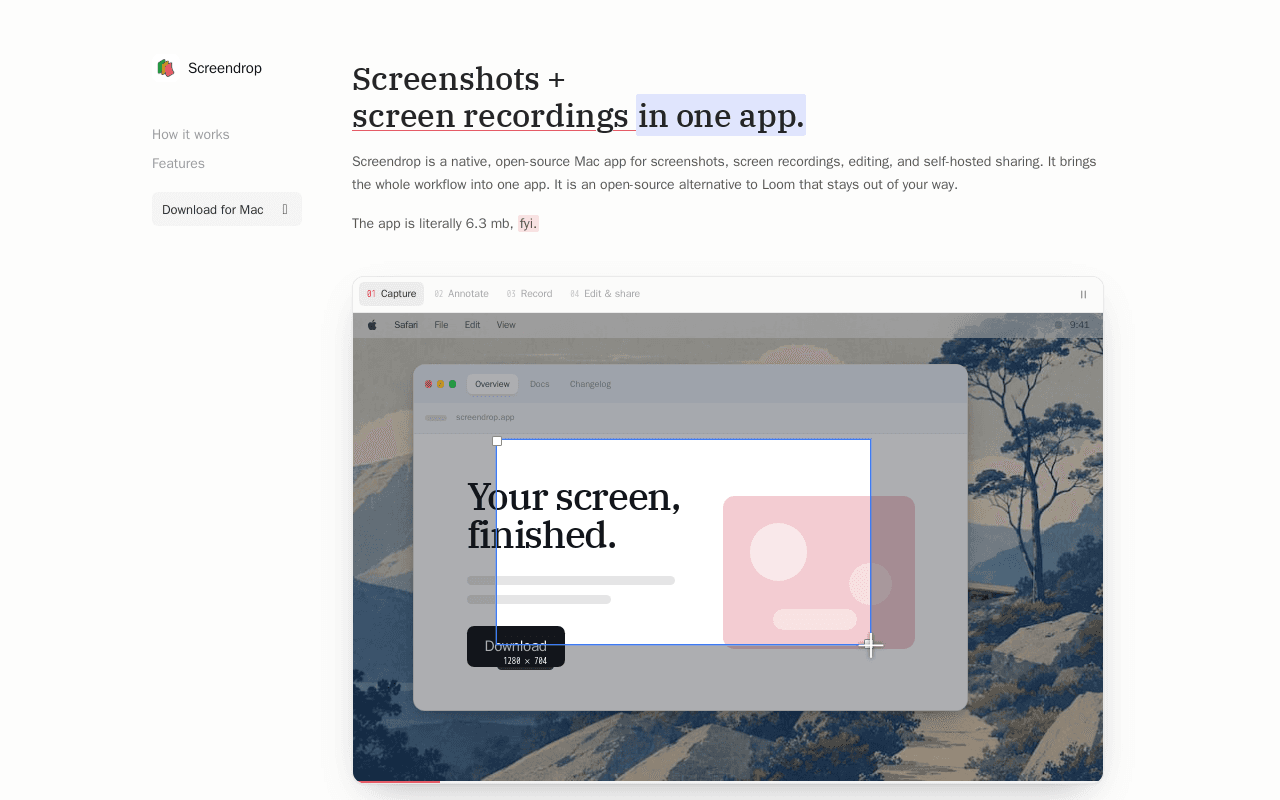Click the Download for Mac button
This screenshot has height=800, width=1280.
(227, 209)
